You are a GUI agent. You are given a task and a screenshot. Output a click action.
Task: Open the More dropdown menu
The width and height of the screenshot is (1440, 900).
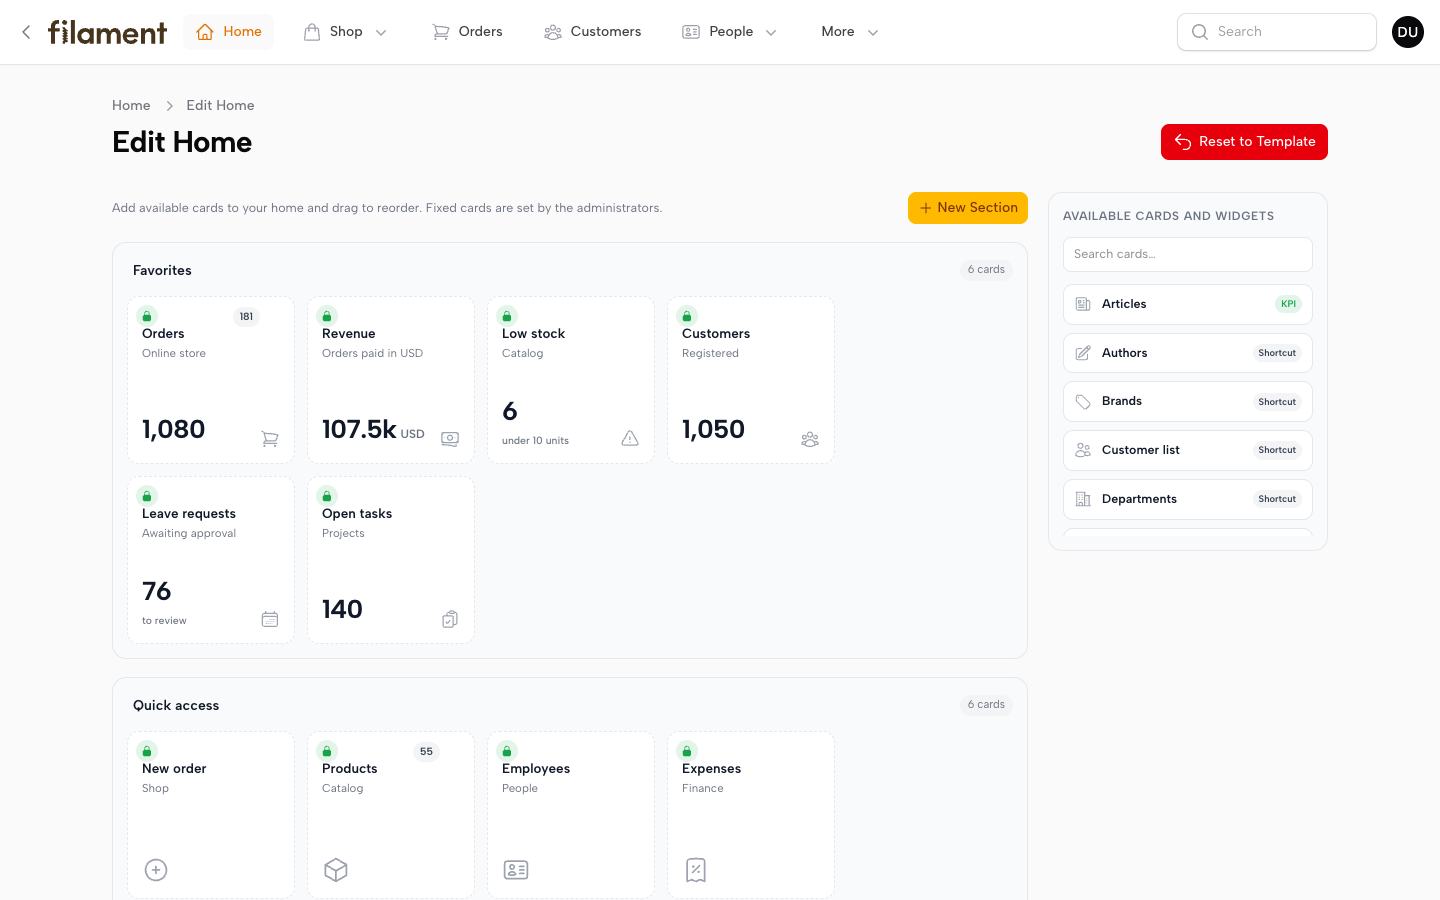[850, 32]
